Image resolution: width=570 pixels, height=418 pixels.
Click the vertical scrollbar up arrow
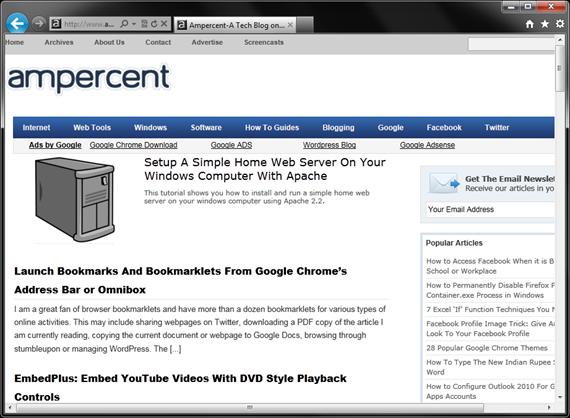click(x=560, y=40)
